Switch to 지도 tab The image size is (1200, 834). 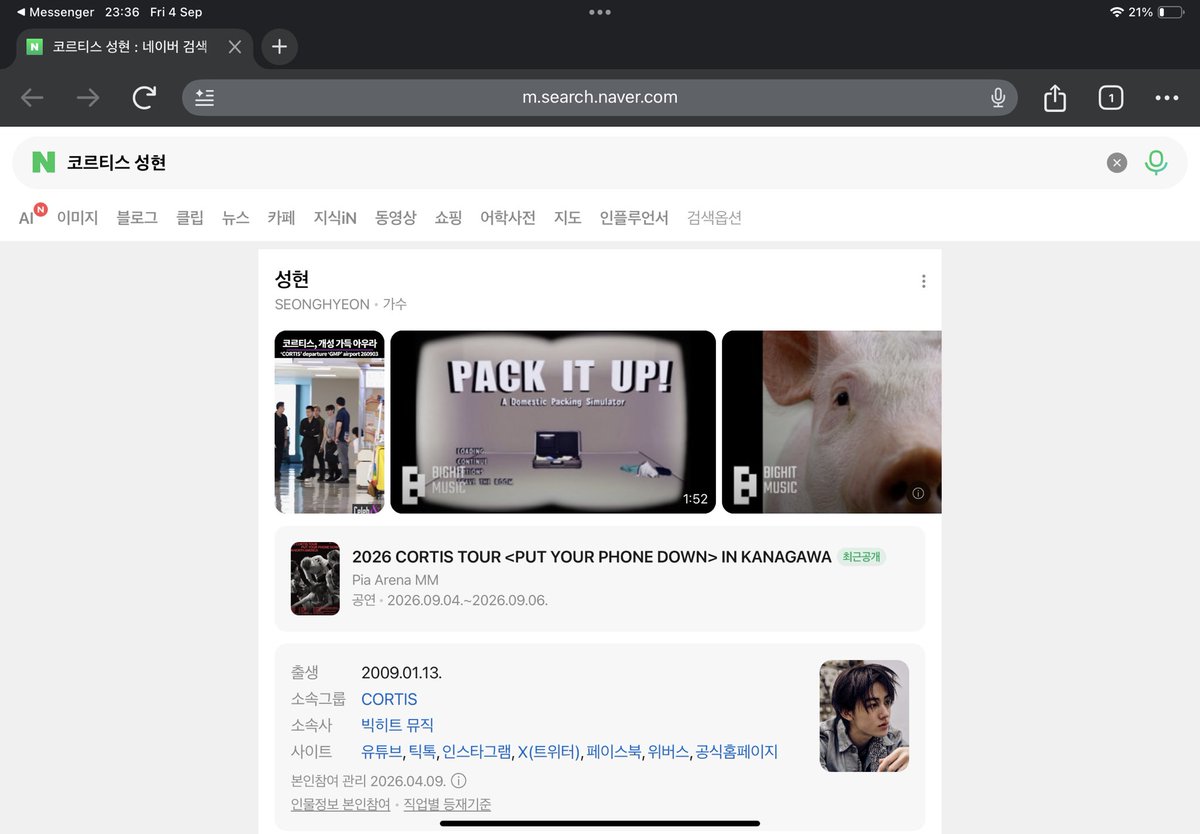567,217
